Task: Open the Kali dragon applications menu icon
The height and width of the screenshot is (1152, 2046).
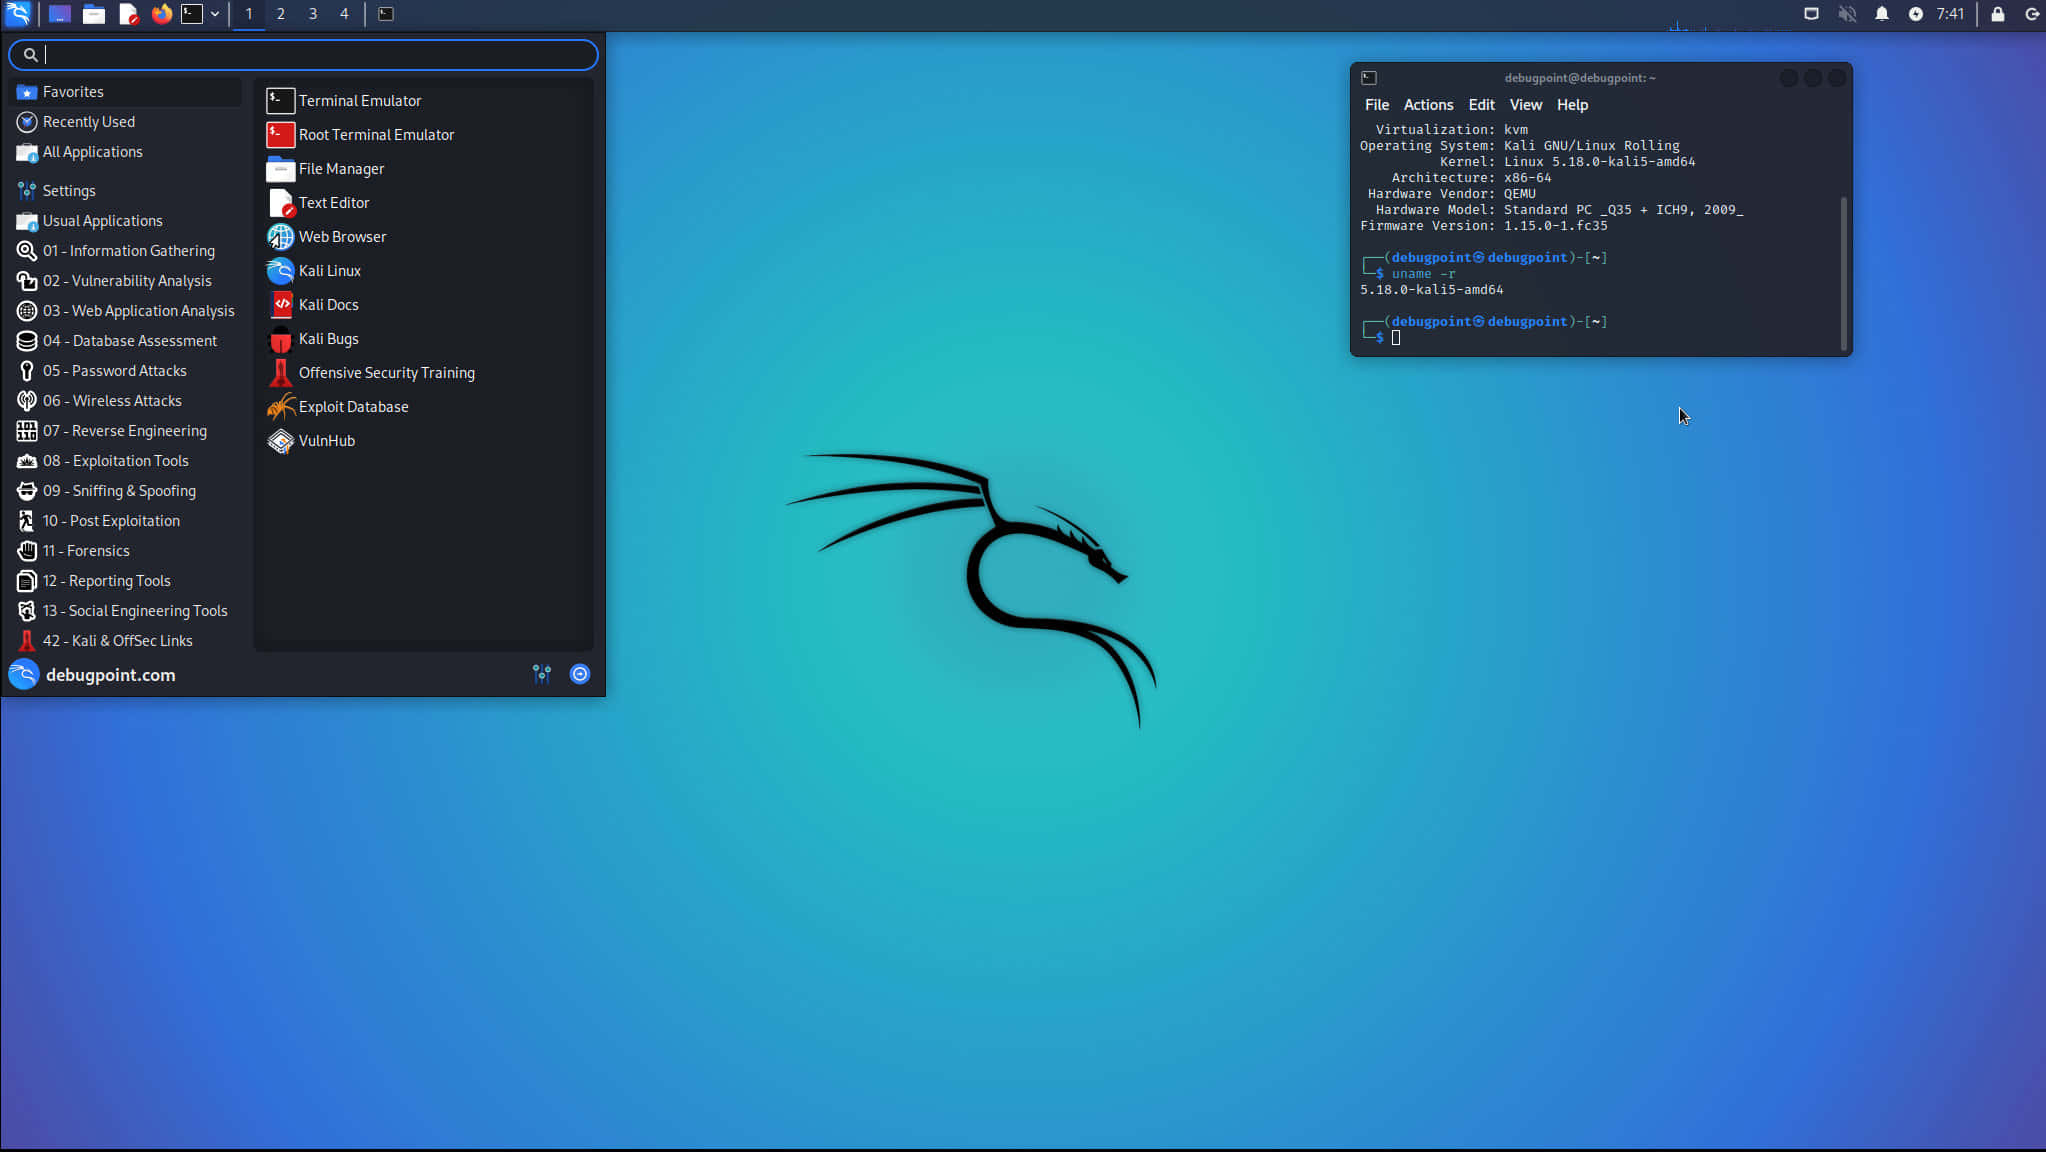Action: (x=18, y=14)
